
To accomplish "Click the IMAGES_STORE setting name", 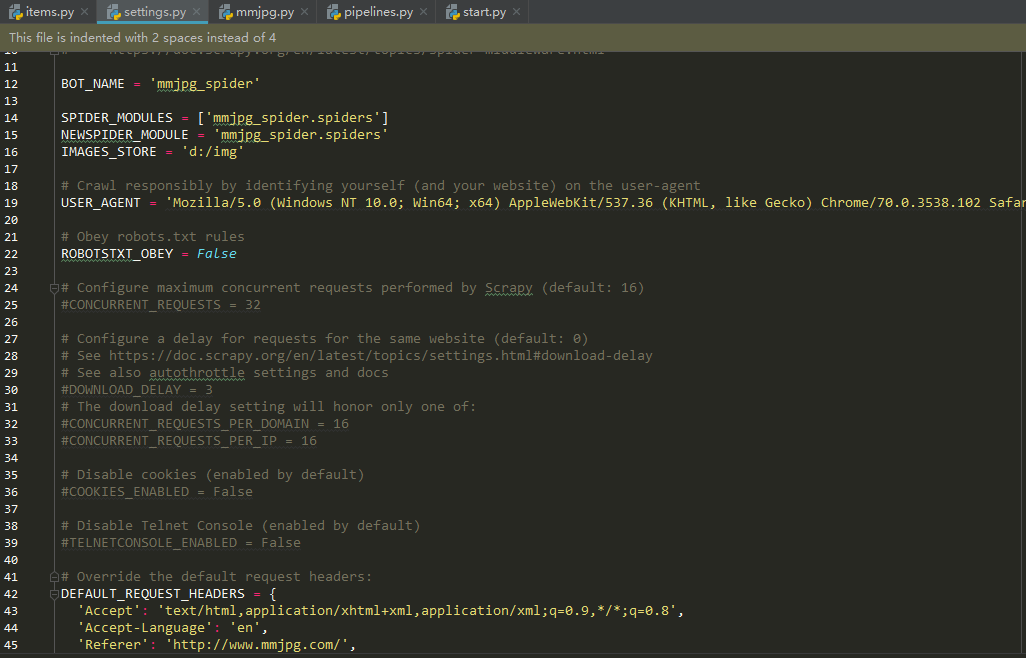I will [109, 152].
